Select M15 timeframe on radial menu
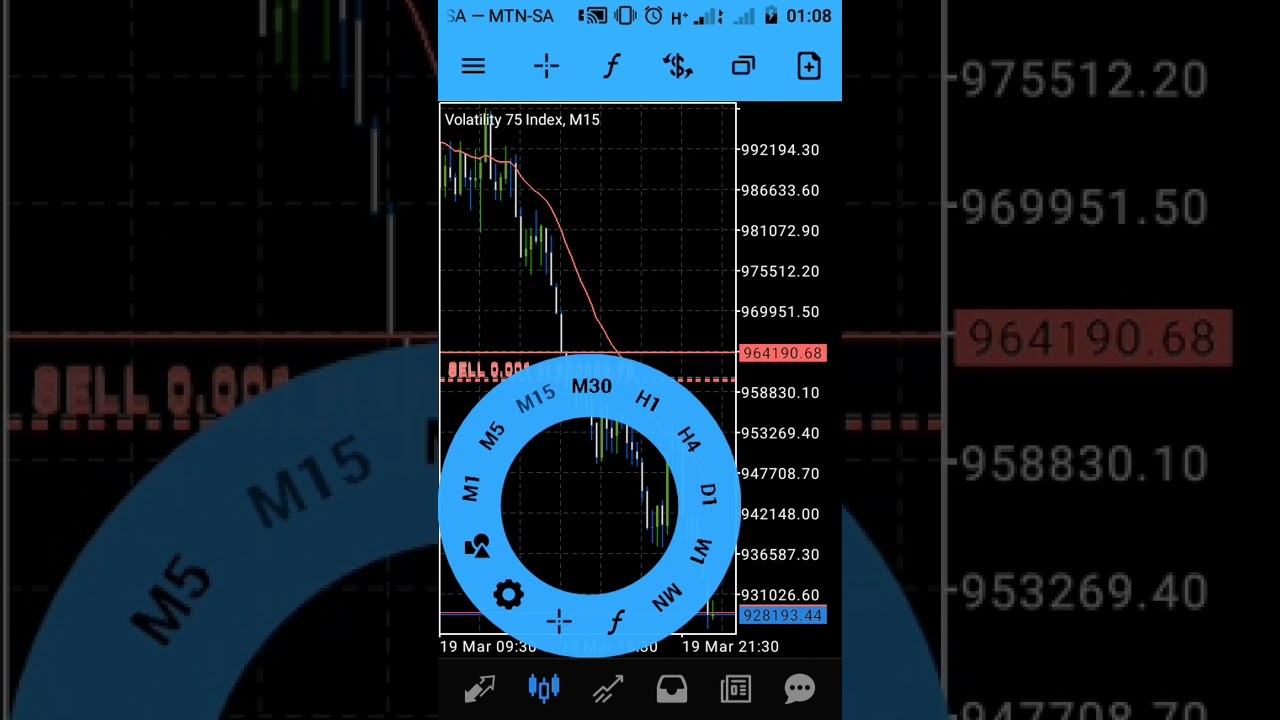Viewport: 1280px width, 720px height. coord(535,399)
